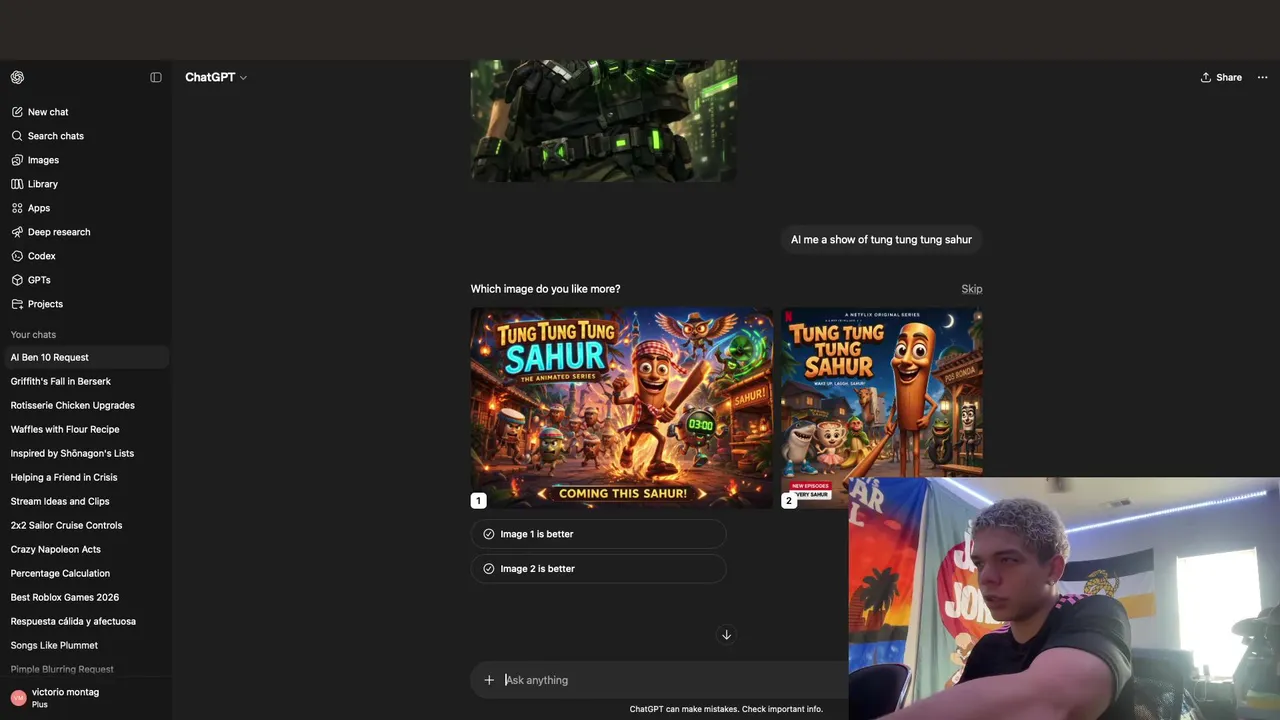Start a New chat
This screenshot has height=720, width=1280.
pos(86,112)
